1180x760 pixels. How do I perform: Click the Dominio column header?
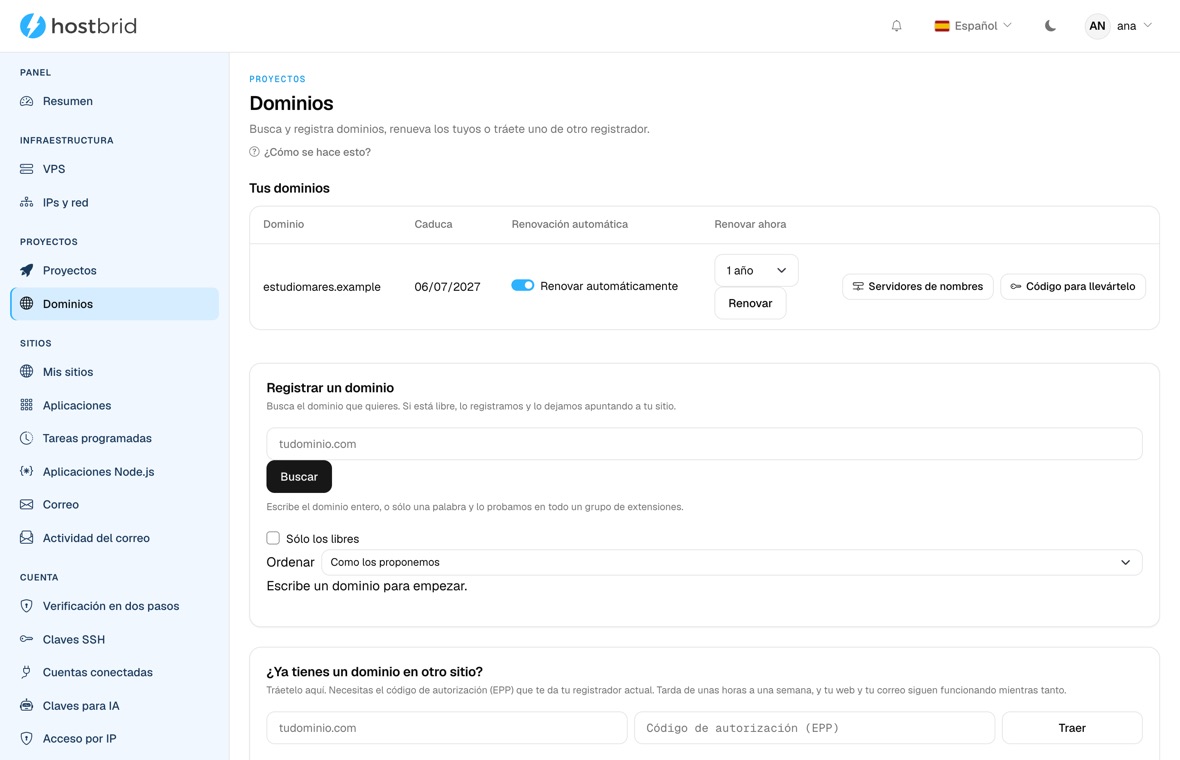point(284,224)
